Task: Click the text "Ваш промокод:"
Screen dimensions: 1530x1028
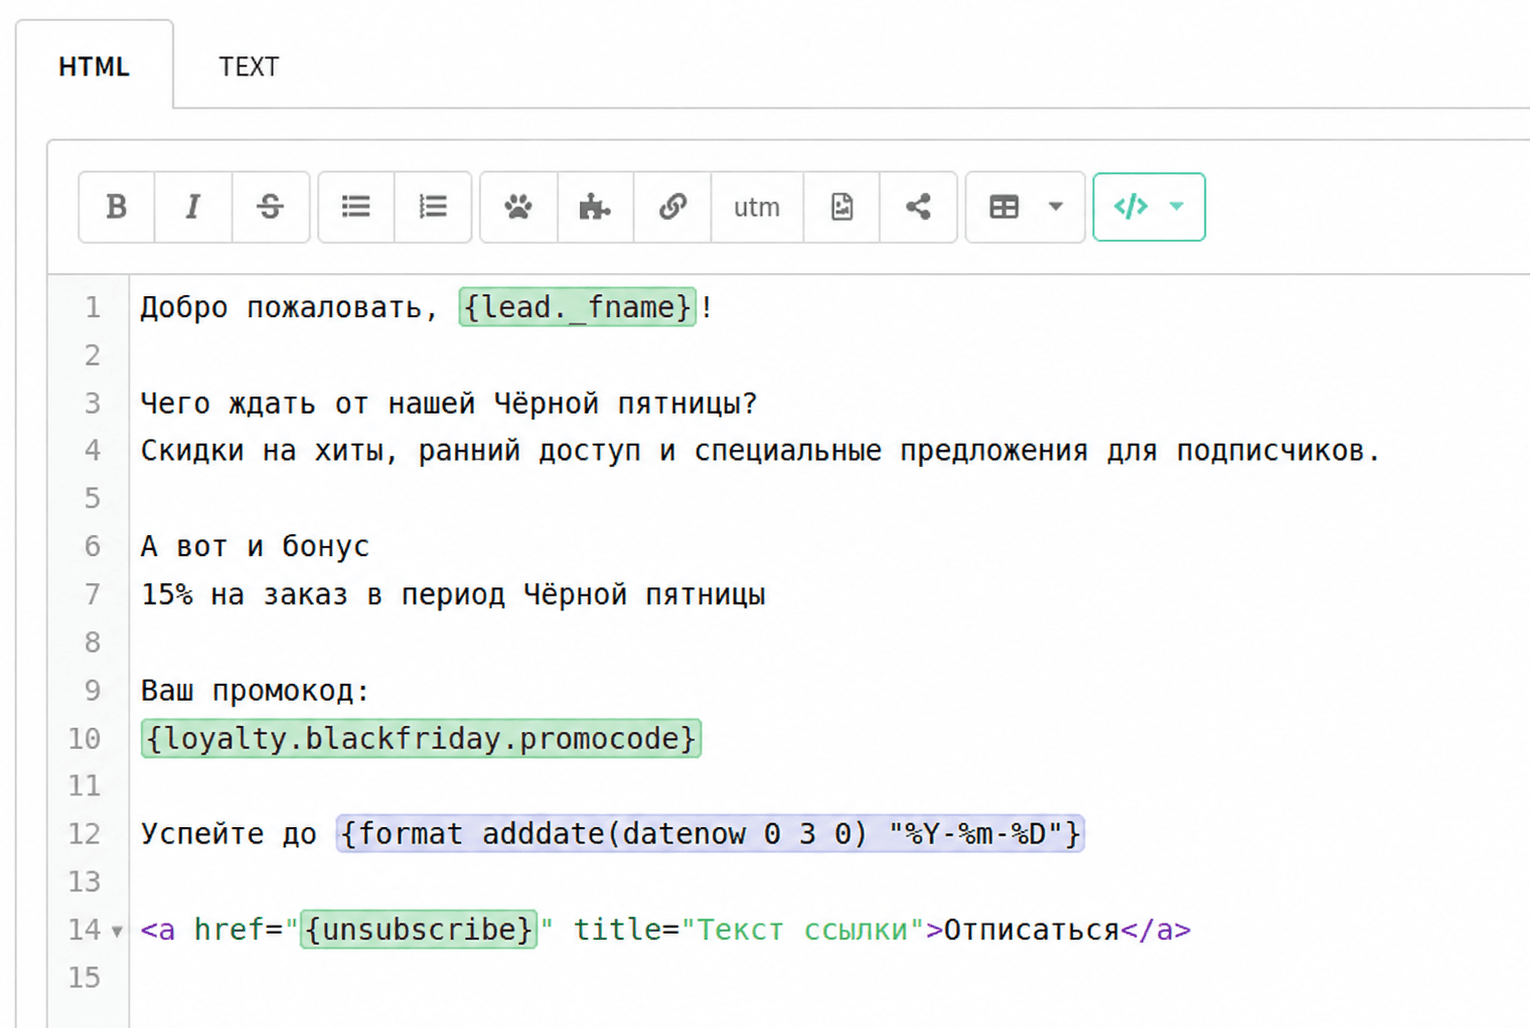Action: pyautogui.click(x=255, y=690)
